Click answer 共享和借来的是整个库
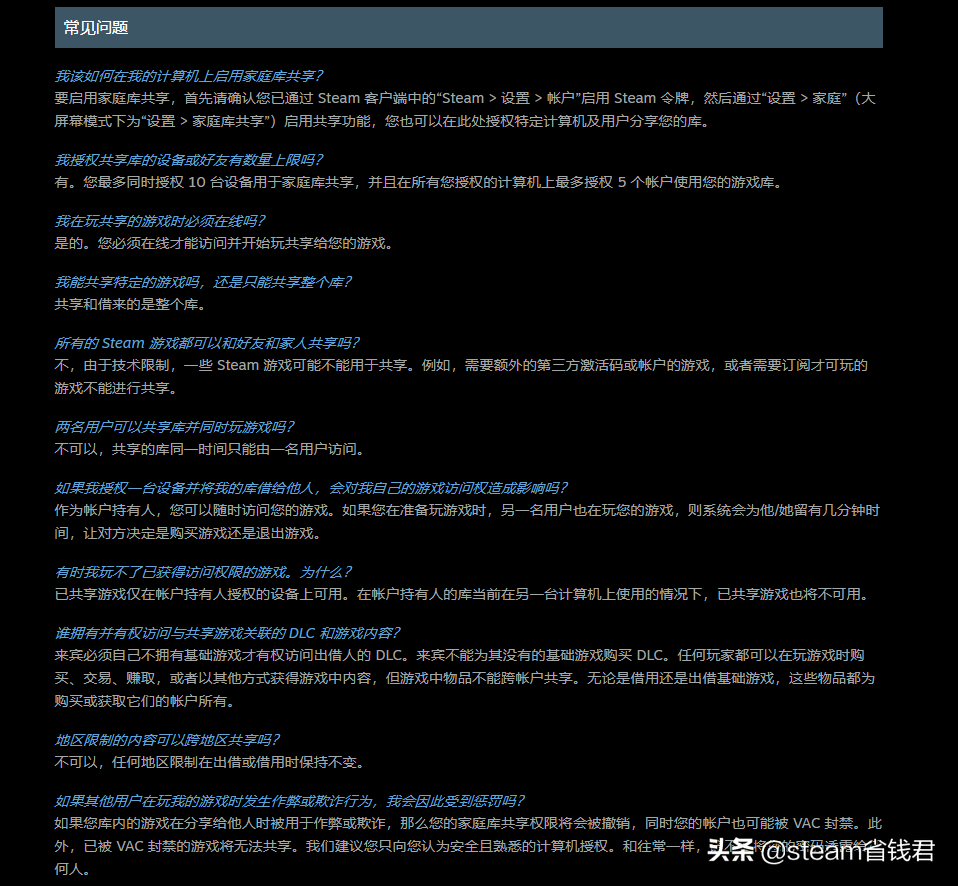958x886 pixels. (130, 305)
